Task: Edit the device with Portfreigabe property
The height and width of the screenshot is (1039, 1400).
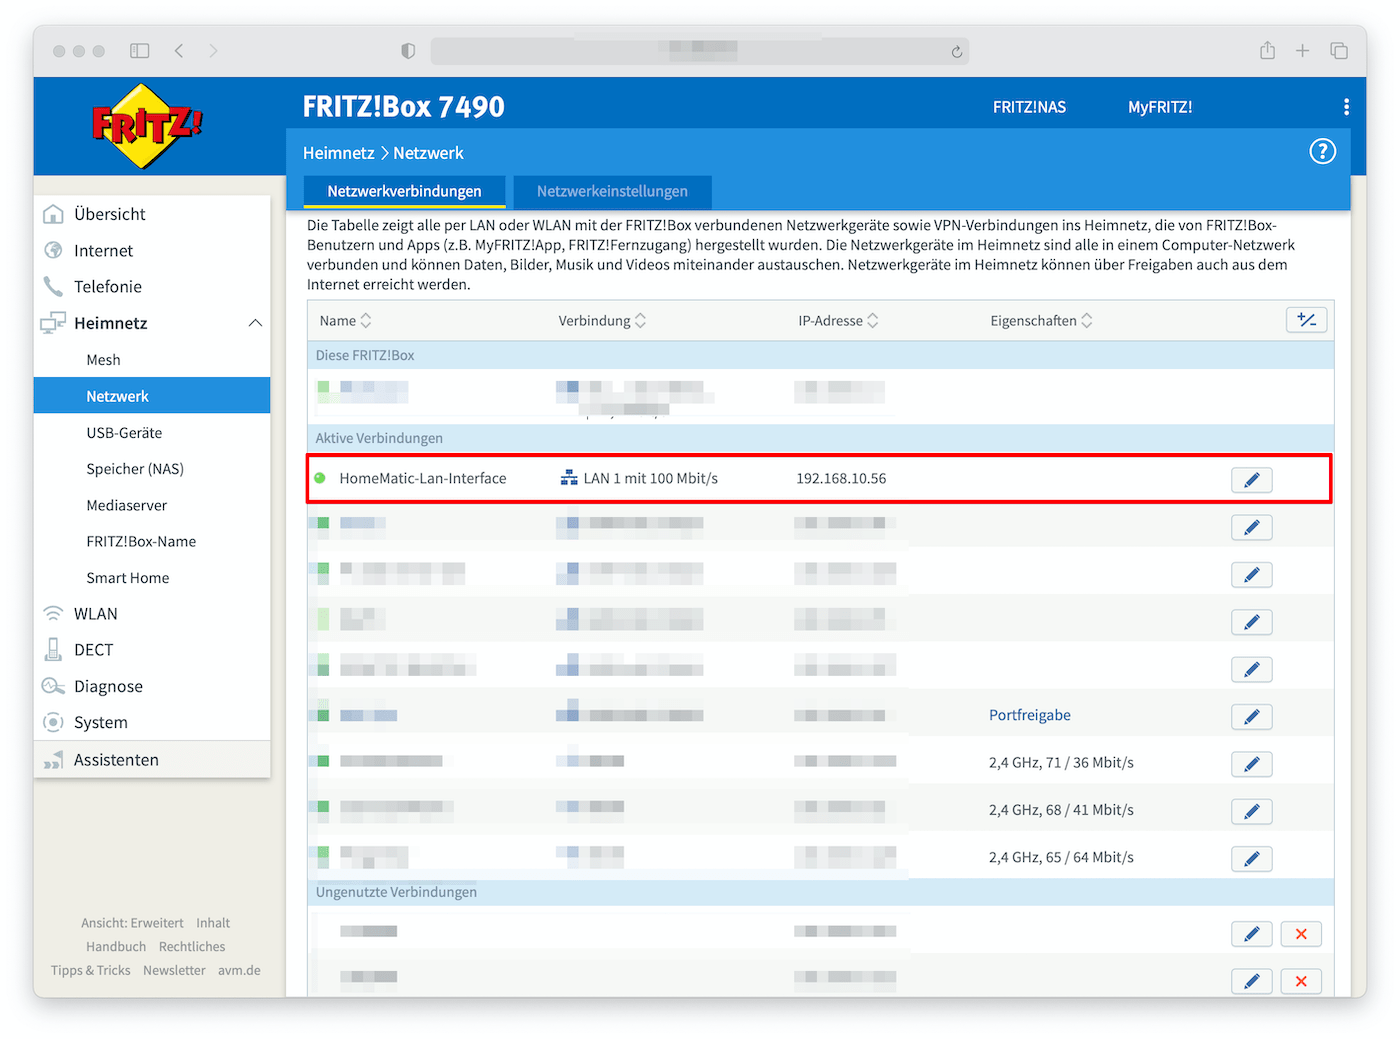Action: (x=1251, y=717)
